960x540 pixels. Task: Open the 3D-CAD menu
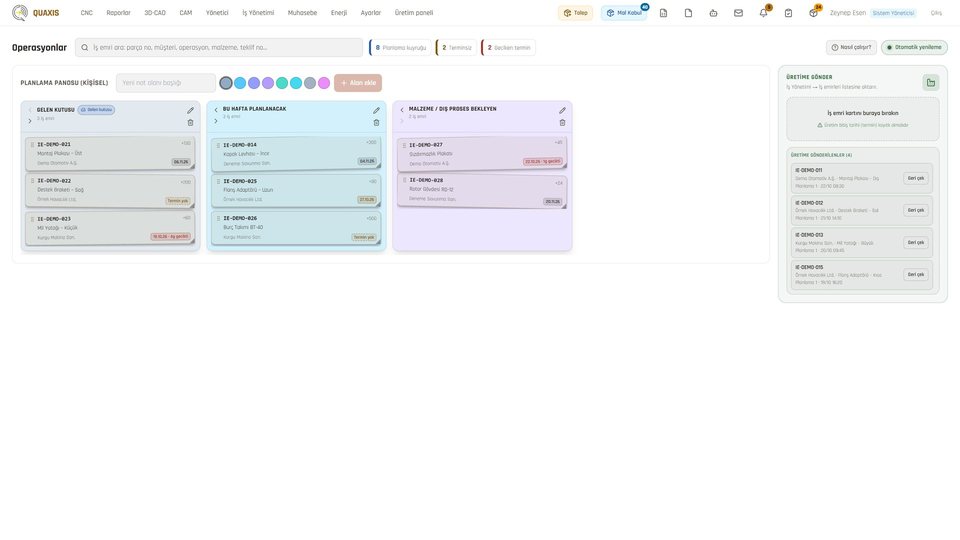point(155,13)
